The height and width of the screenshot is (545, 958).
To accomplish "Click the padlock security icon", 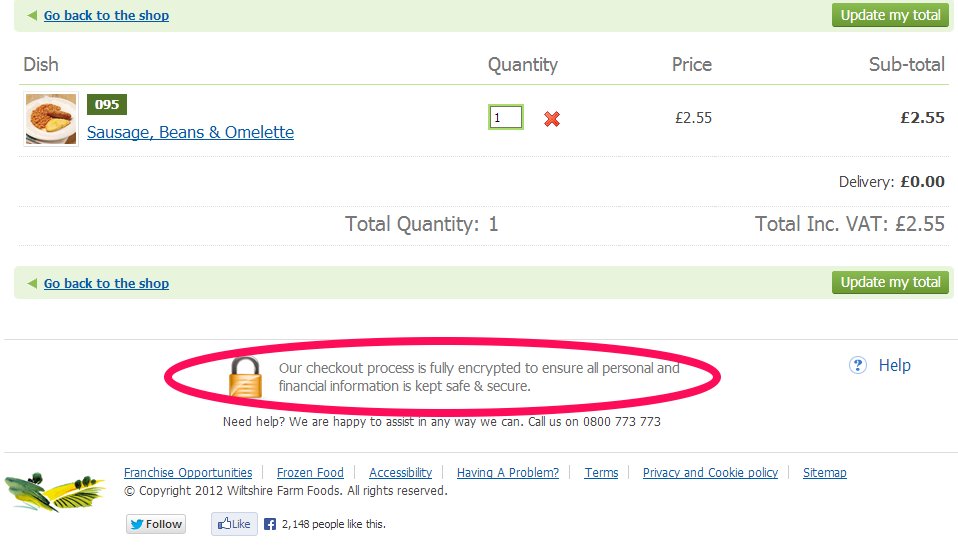I will point(246,378).
